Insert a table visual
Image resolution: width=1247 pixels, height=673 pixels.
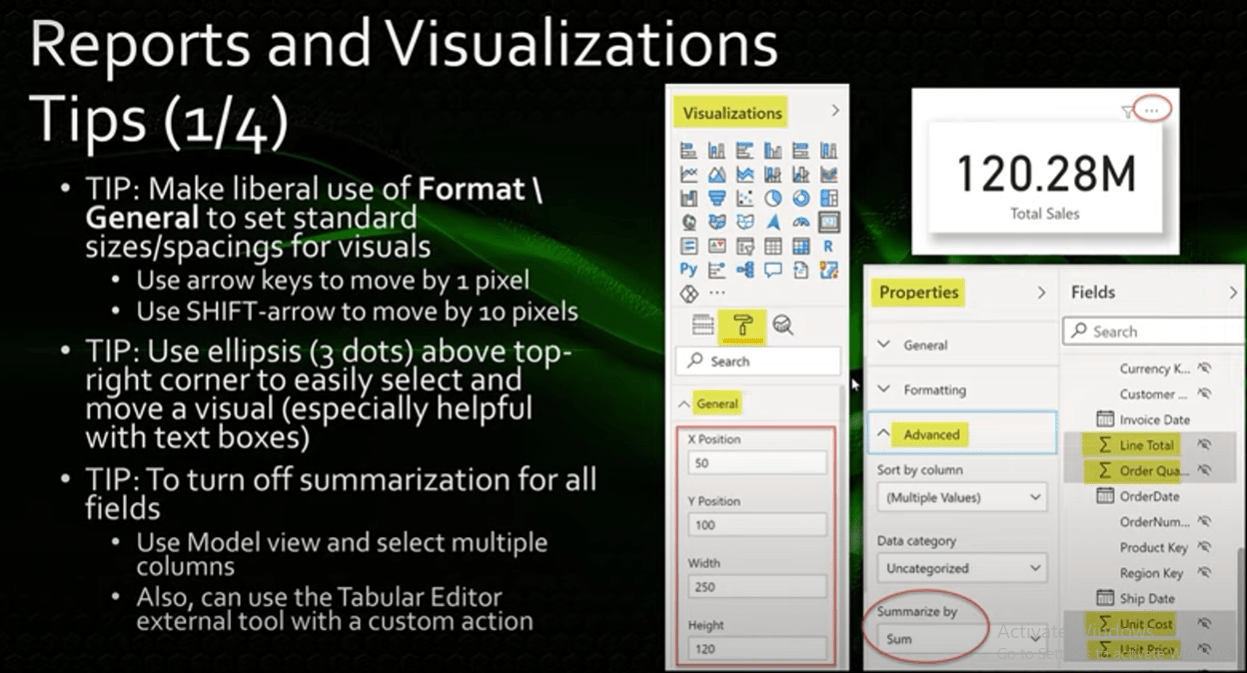(773, 246)
